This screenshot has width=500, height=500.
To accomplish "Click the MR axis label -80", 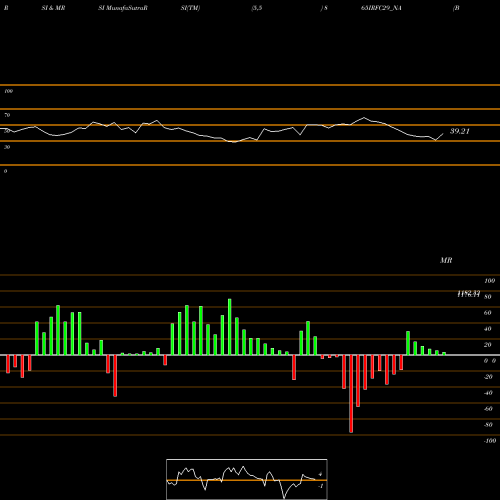I will point(488,425).
